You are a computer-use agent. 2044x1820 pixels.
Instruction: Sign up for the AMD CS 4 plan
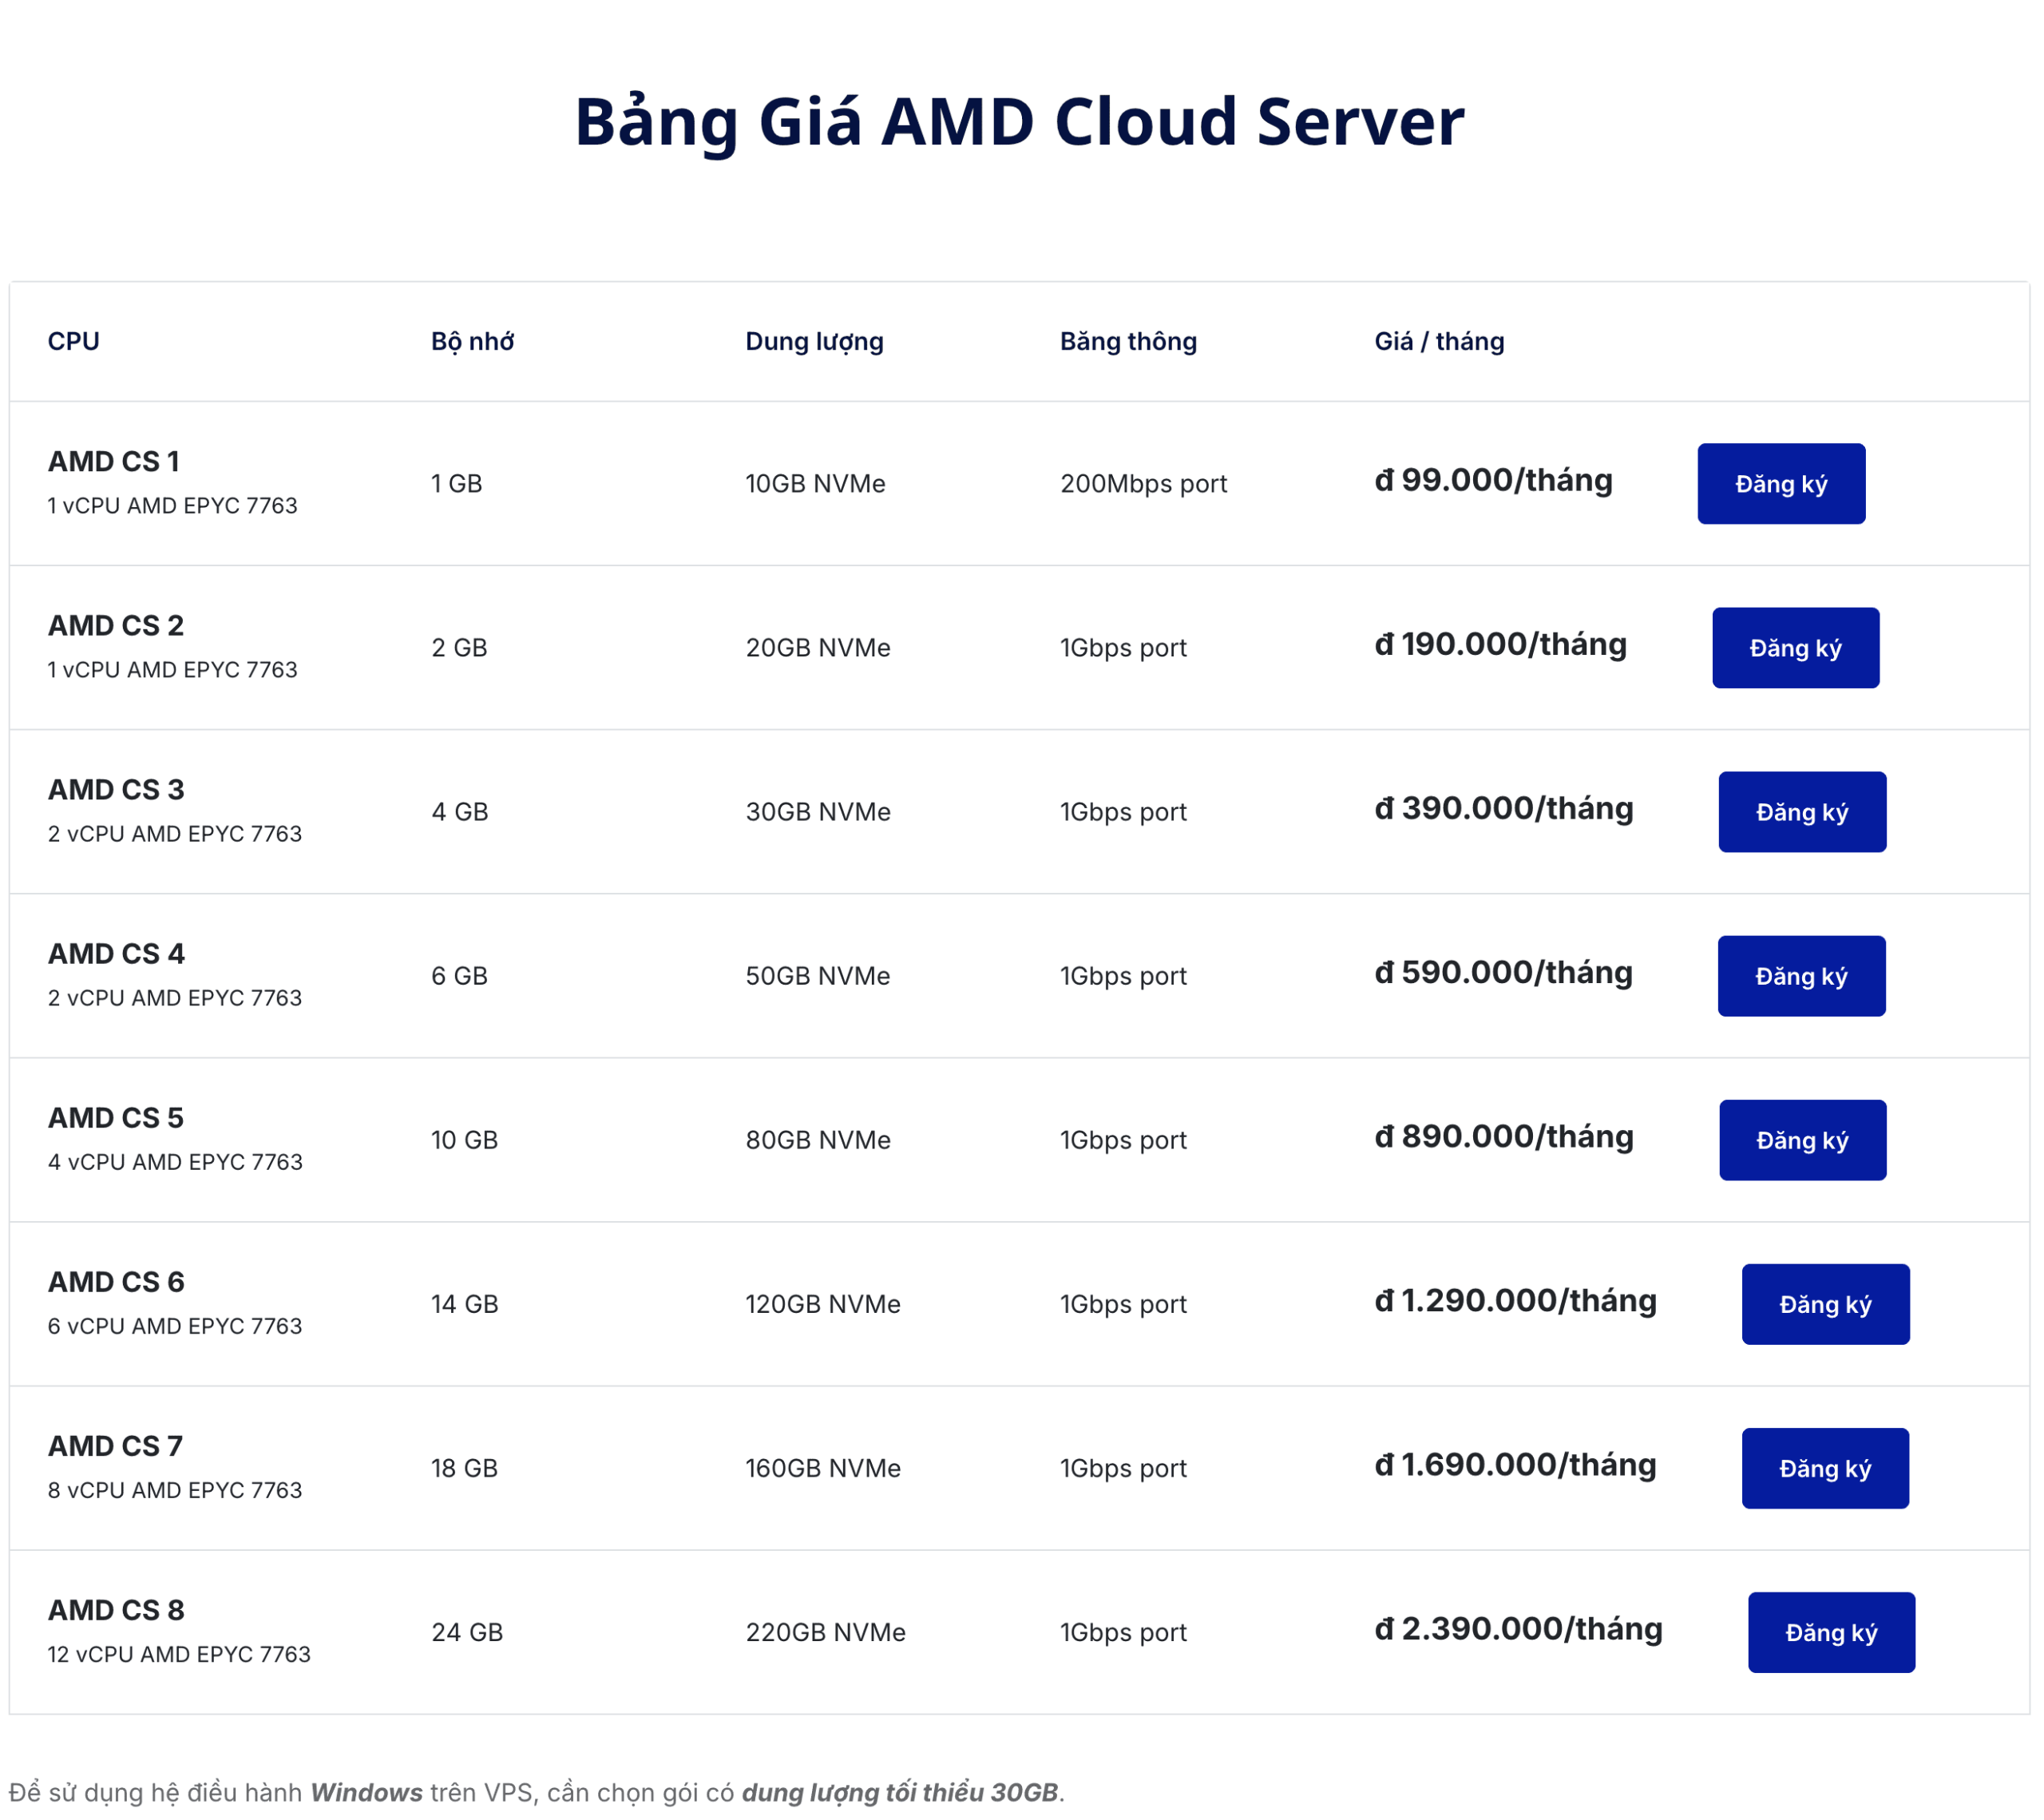(1801, 976)
